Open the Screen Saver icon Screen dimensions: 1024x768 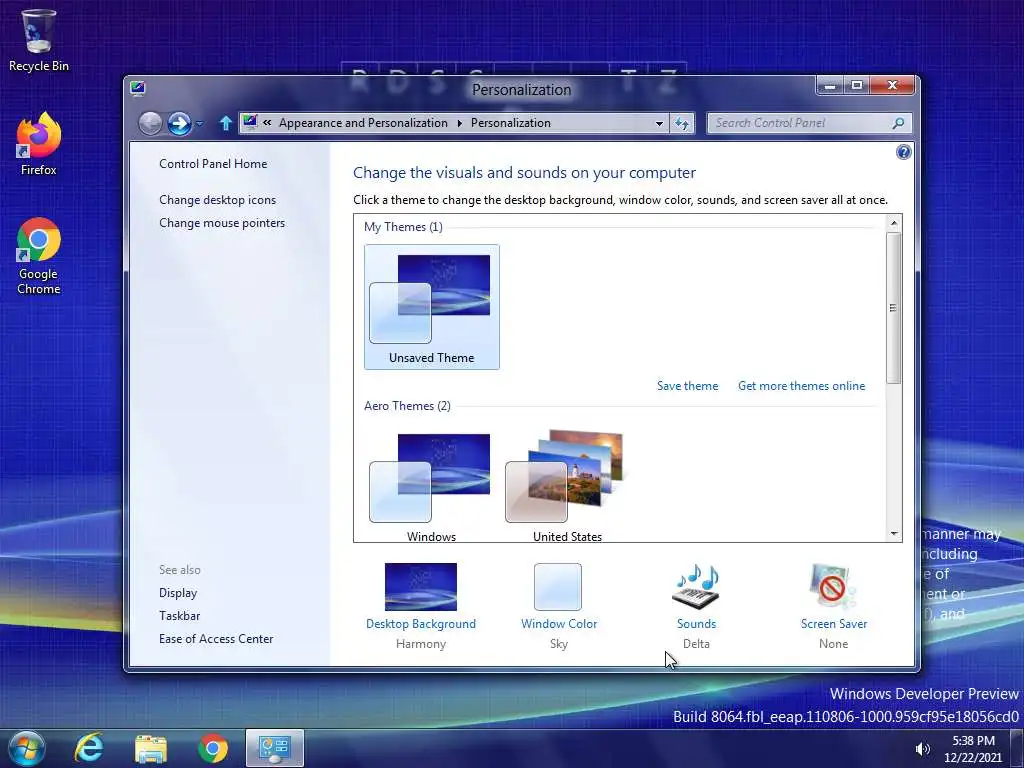click(x=833, y=586)
